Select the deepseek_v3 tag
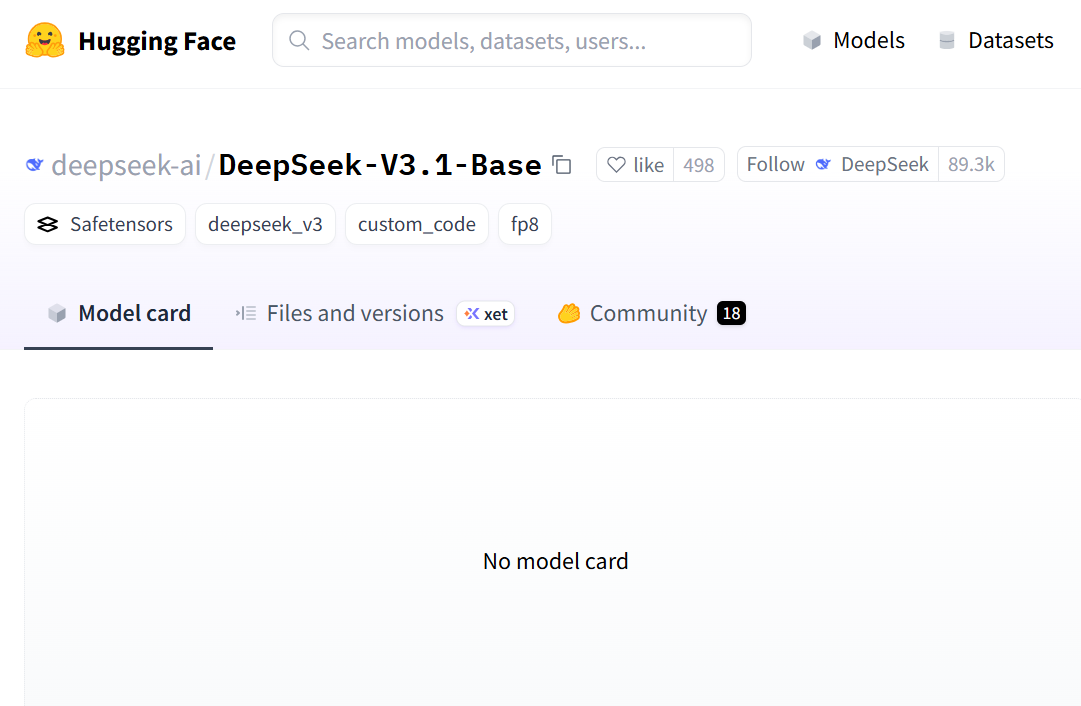The height and width of the screenshot is (706, 1081). (265, 224)
